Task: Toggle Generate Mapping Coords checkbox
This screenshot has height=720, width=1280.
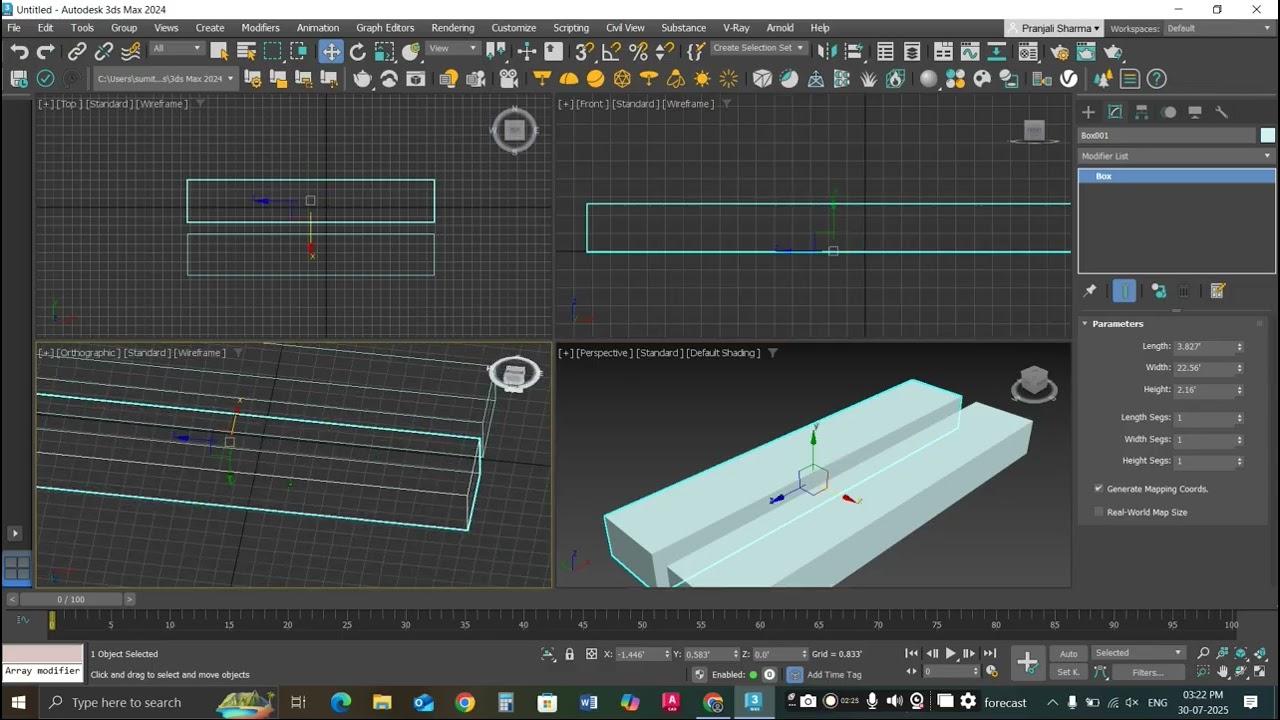Action: tap(1099, 489)
